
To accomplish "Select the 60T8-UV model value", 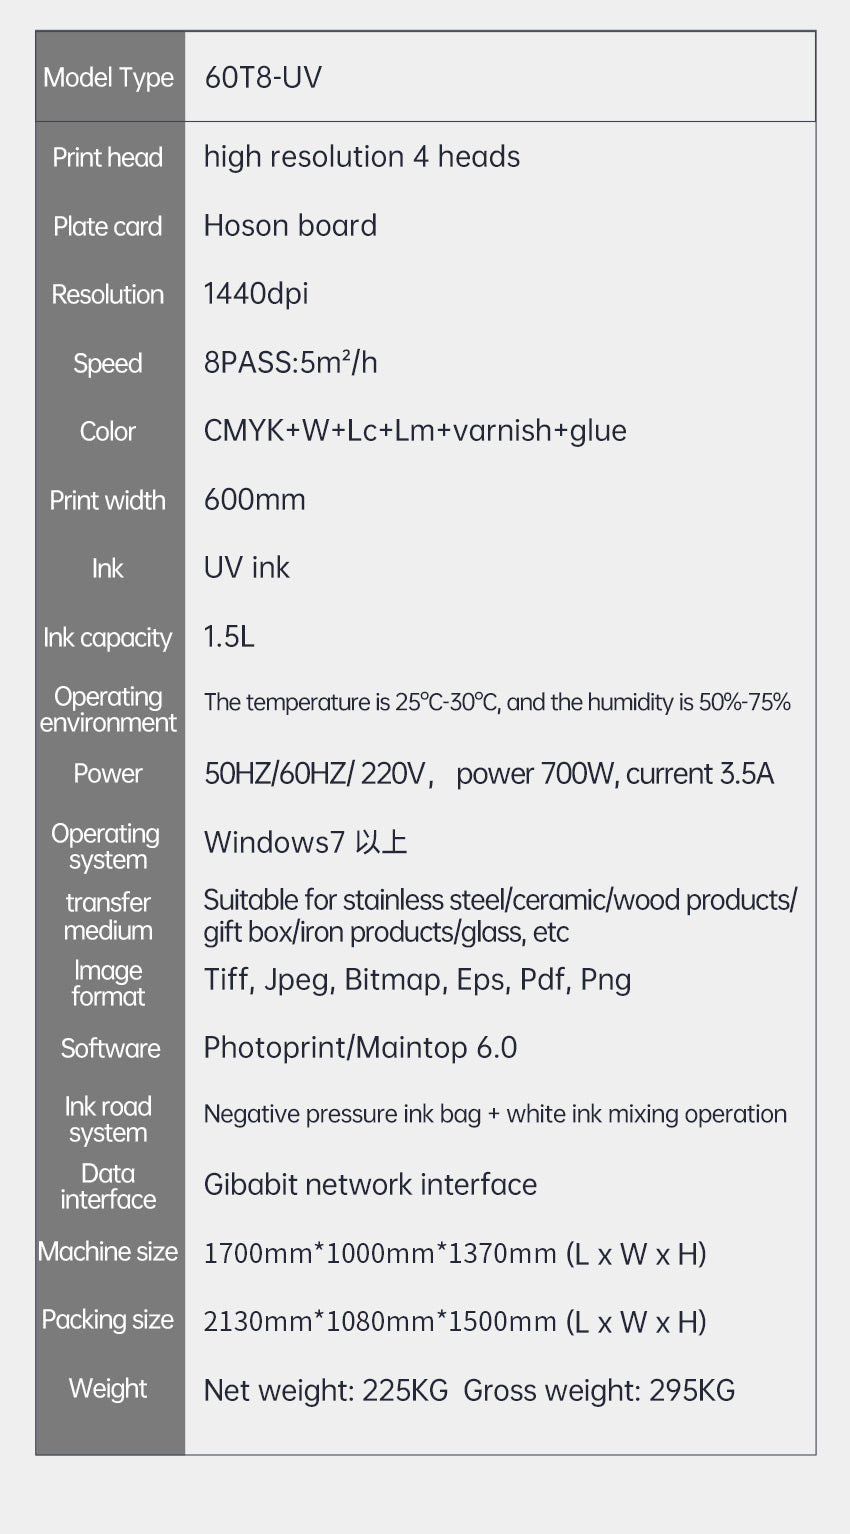I will coord(263,77).
